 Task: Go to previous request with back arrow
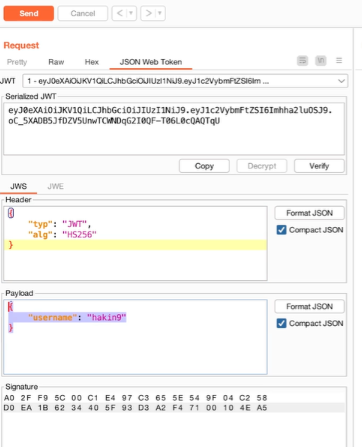(120, 13)
